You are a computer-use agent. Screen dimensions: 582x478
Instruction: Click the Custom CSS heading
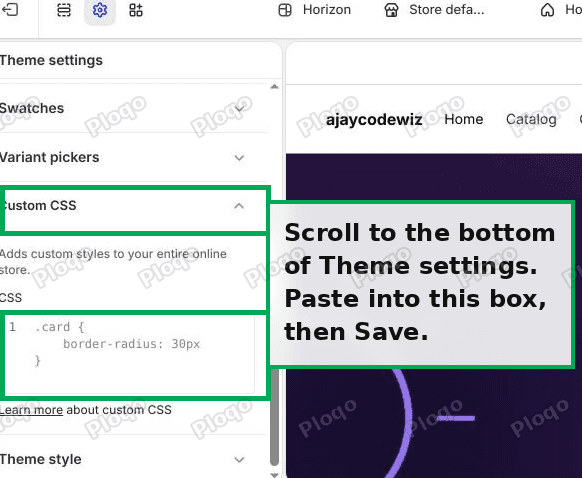[x=38, y=206]
